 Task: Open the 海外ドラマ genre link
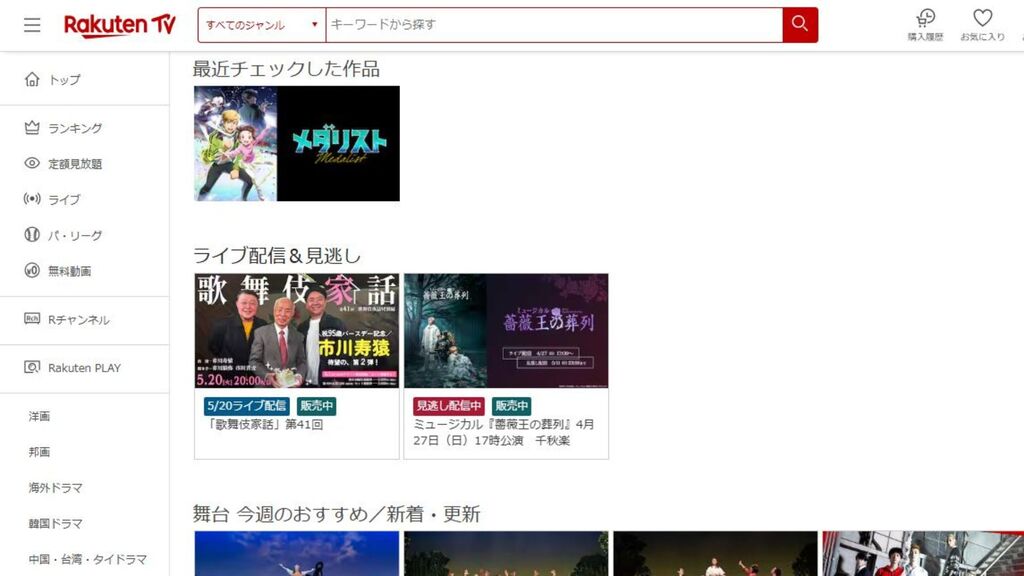click(x=56, y=488)
